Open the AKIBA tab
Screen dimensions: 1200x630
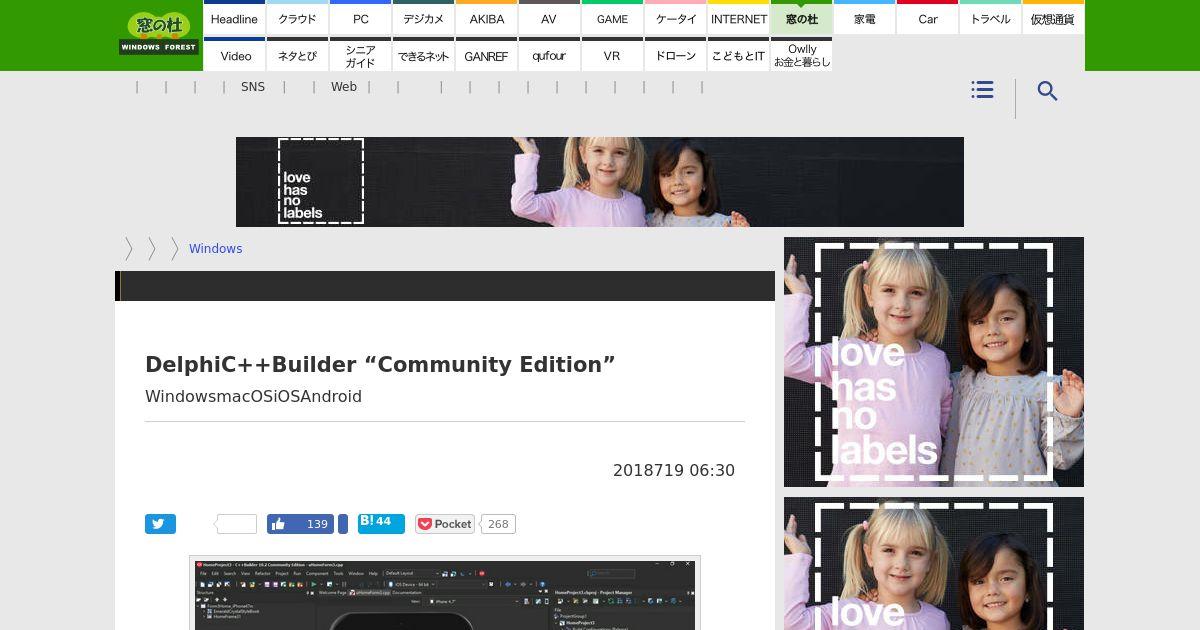(x=486, y=18)
